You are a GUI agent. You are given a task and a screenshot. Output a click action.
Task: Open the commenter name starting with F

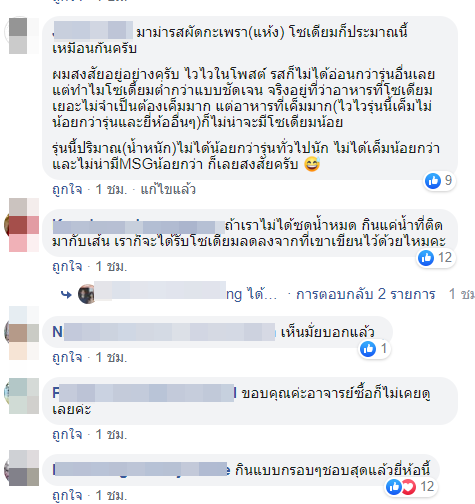click(145, 393)
